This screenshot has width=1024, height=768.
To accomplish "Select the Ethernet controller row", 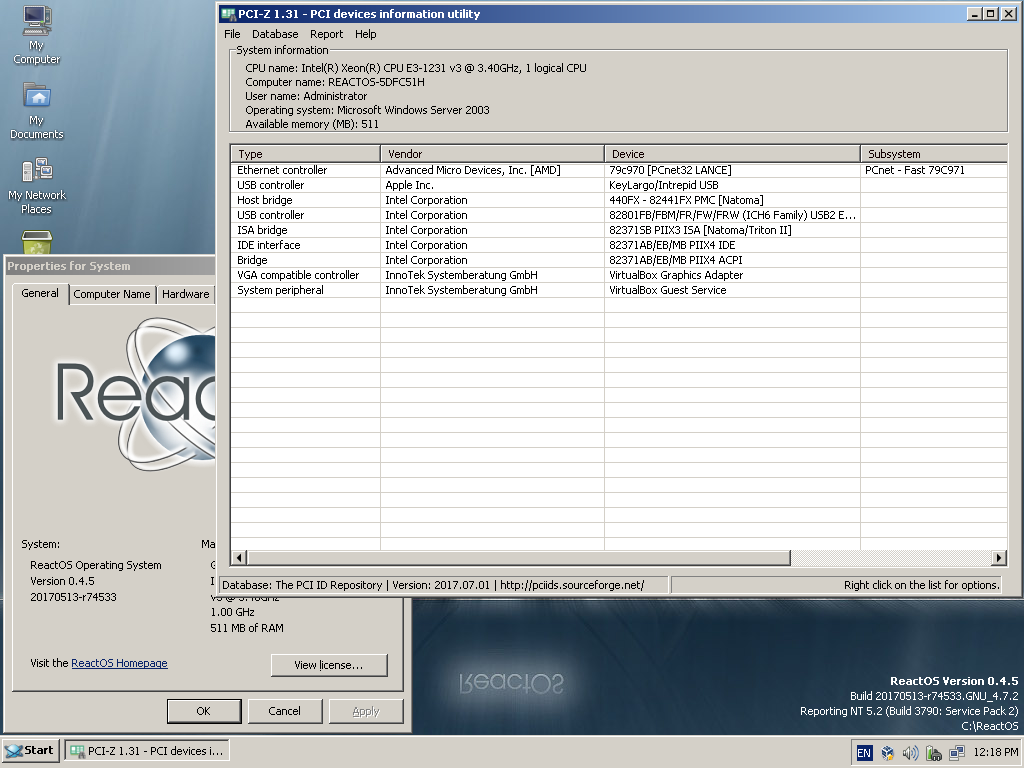I will click(x=618, y=170).
